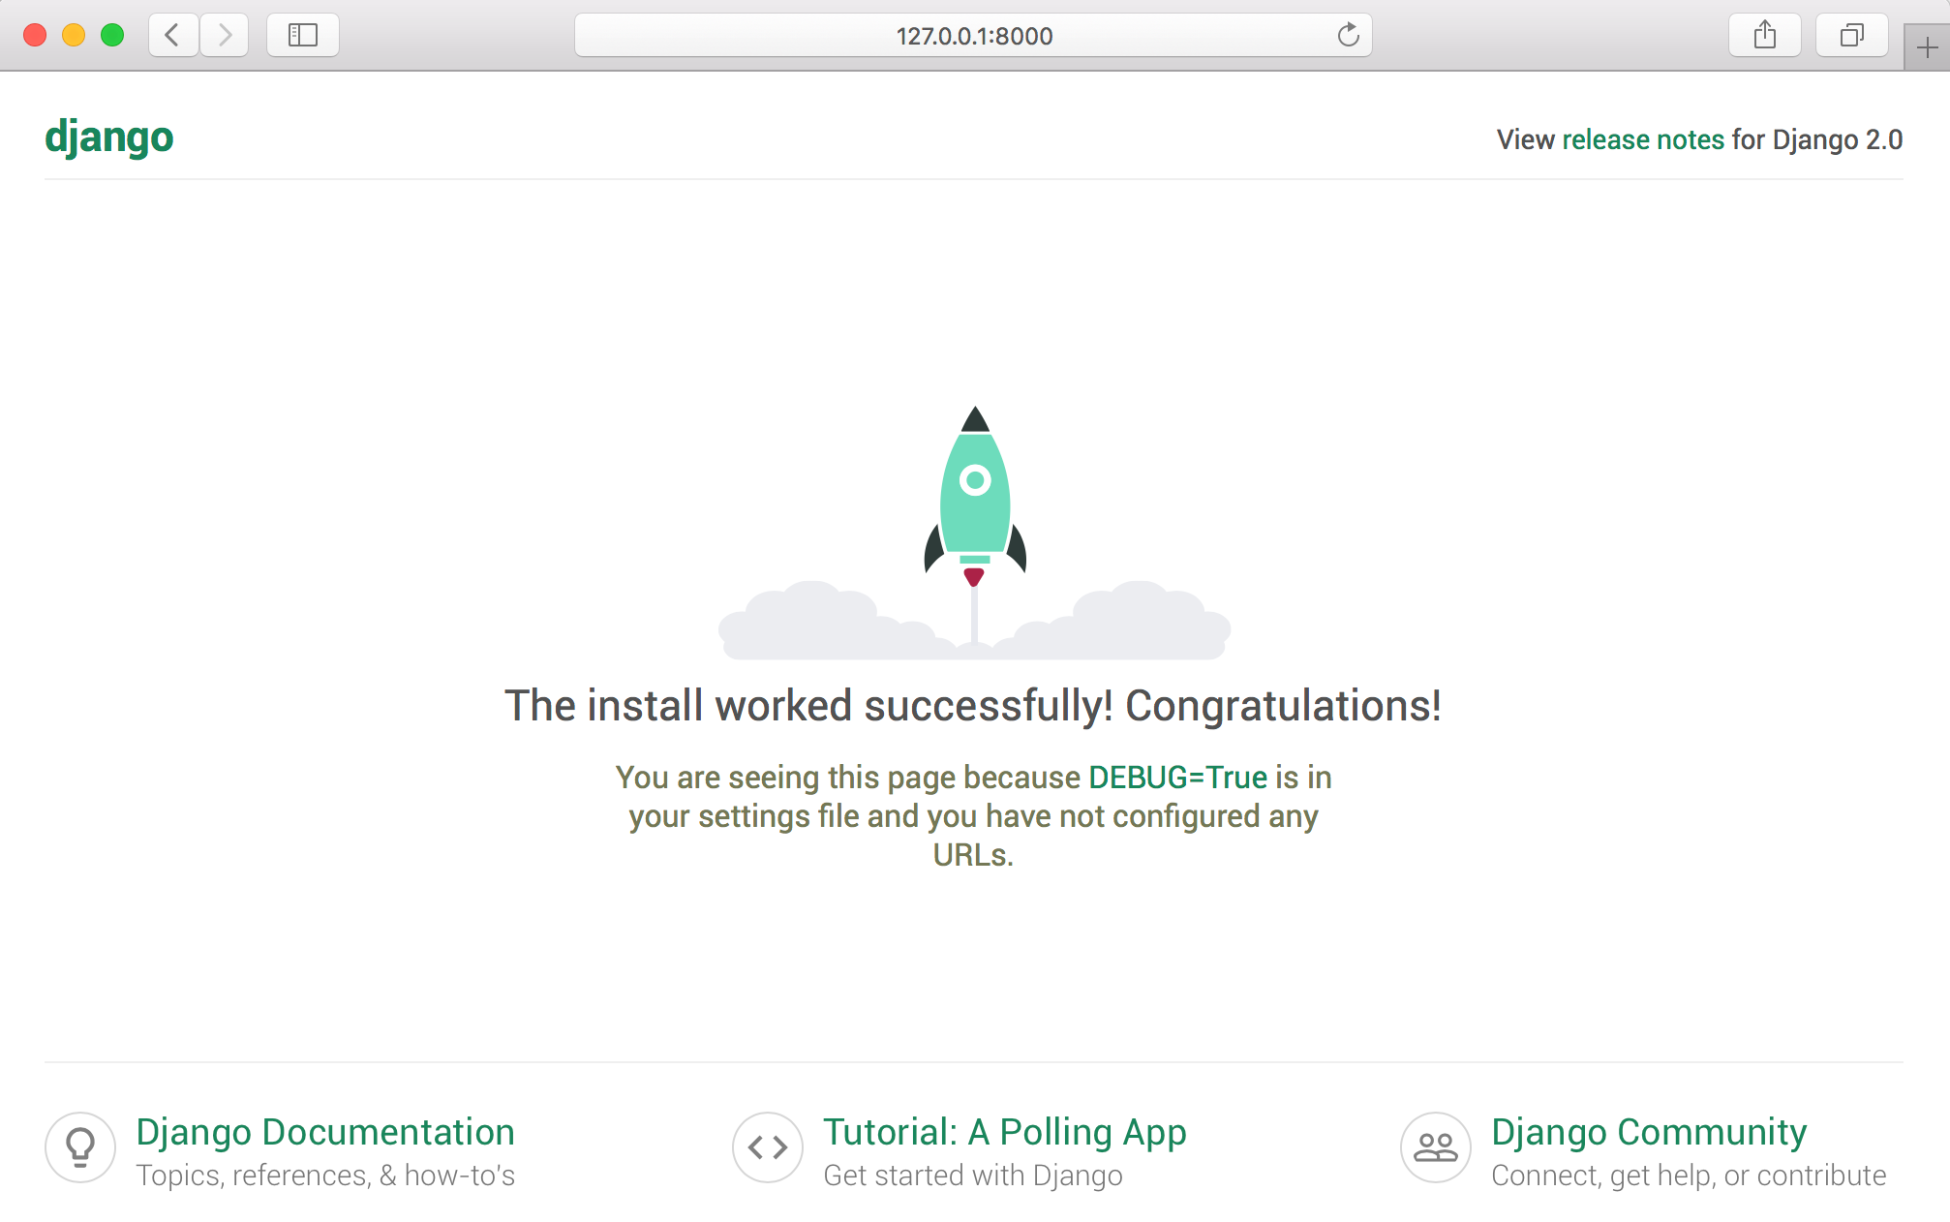The height and width of the screenshot is (1222, 1950).
Task: Open the Django Community link
Action: (1648, 1132)
